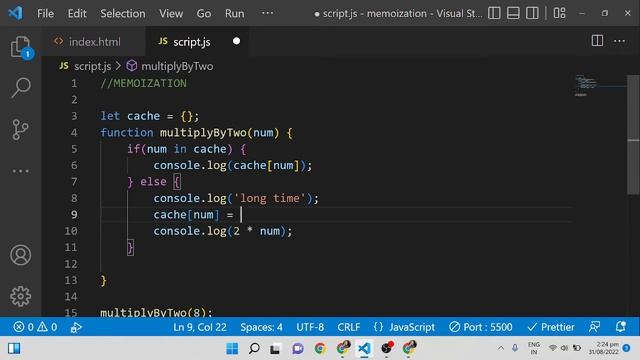Click the VS Code logo icon

16,13
